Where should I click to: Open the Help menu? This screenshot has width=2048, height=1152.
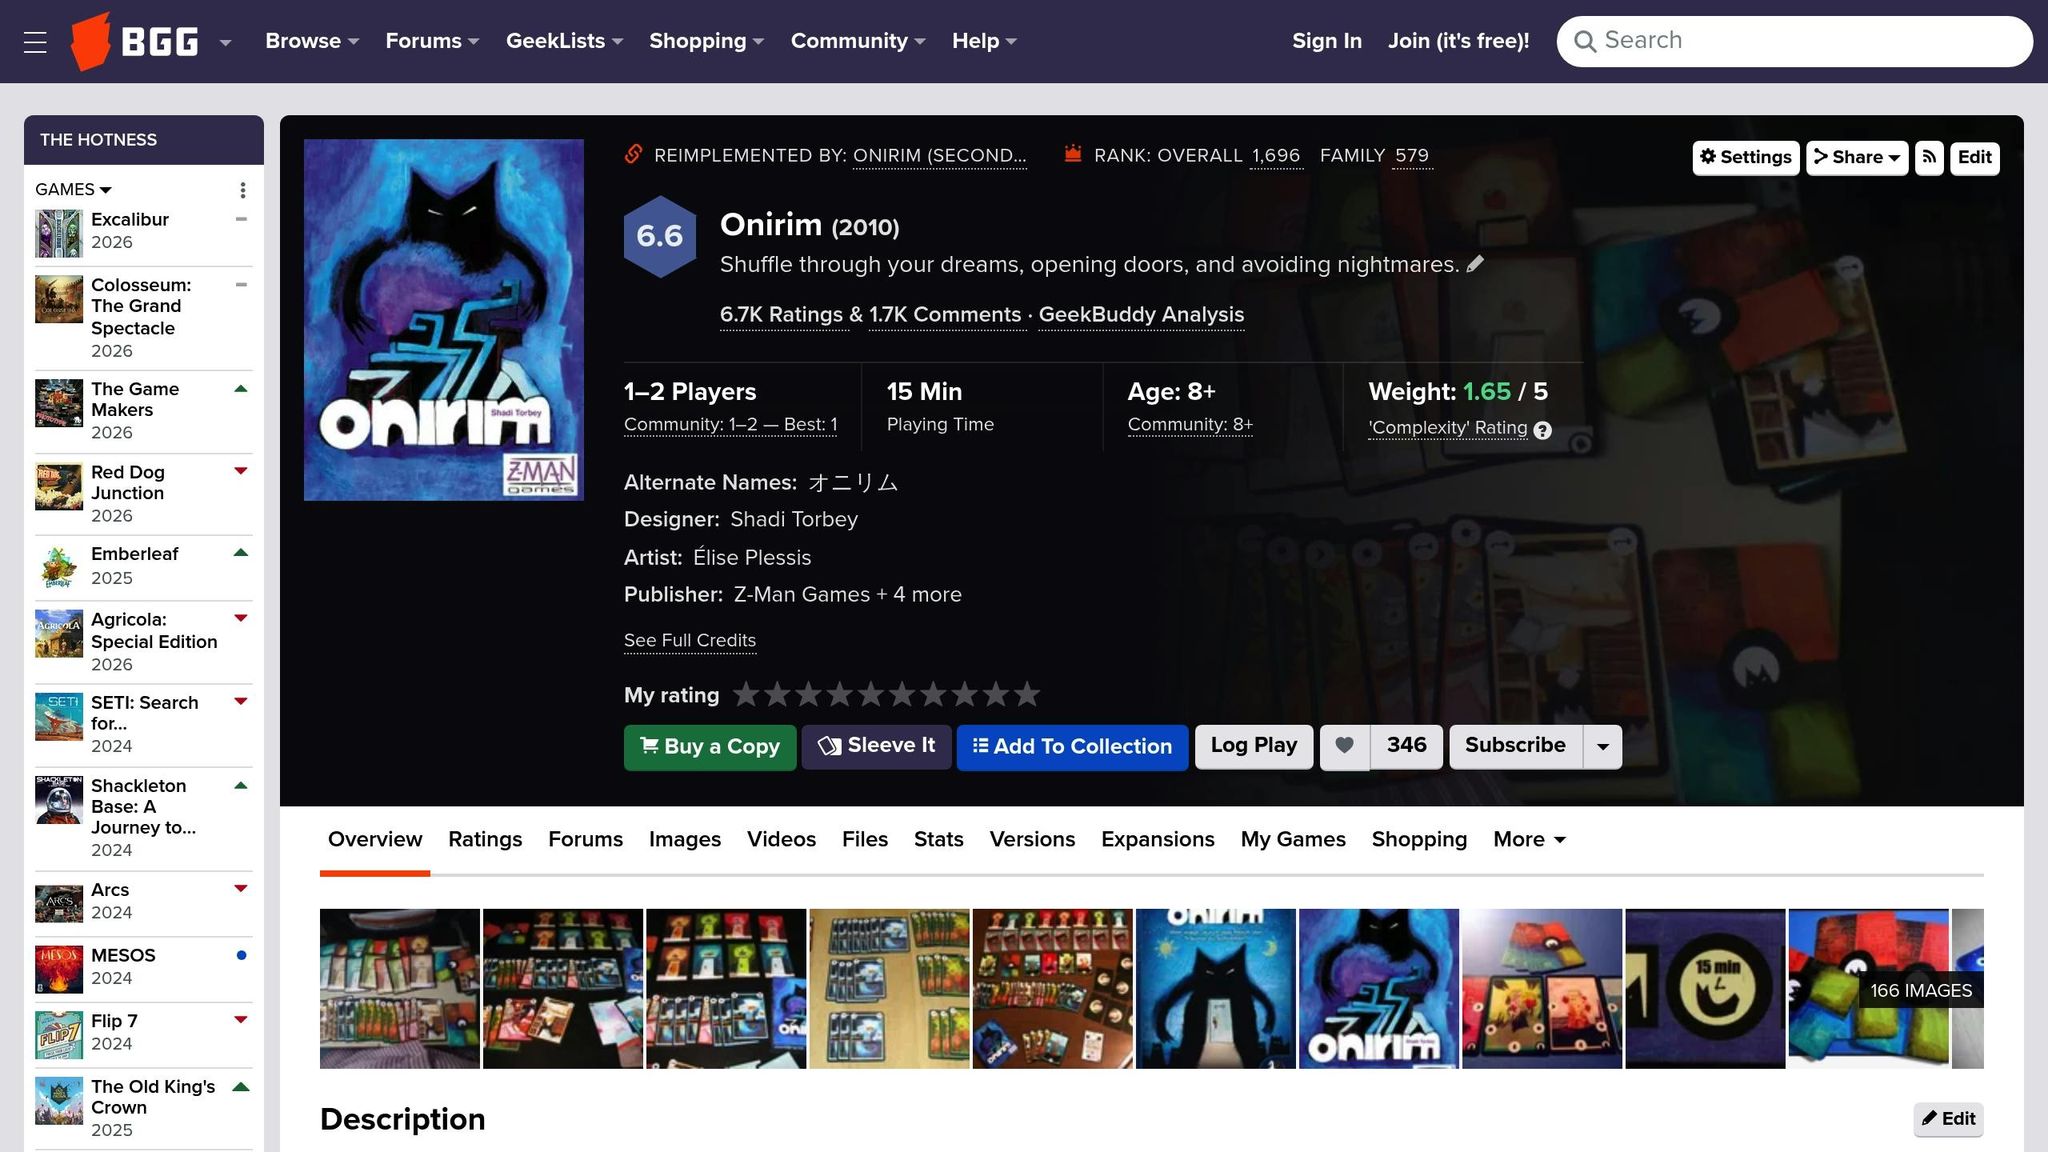pos(984,41)
